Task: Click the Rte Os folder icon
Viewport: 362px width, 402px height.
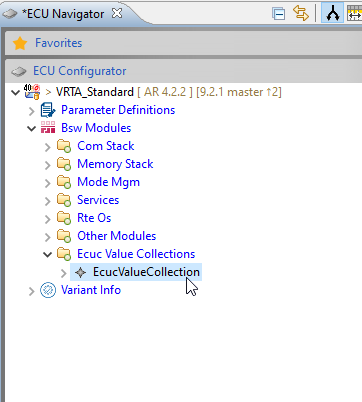Action: click(64, 218)
